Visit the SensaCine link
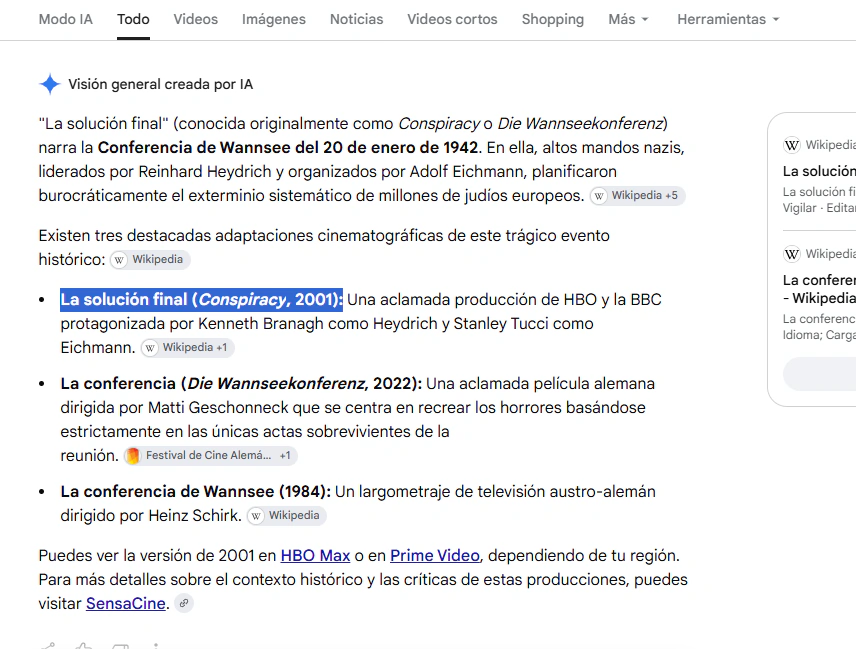The width and height of the screenshot is (856, 649). tap(126, 603)
